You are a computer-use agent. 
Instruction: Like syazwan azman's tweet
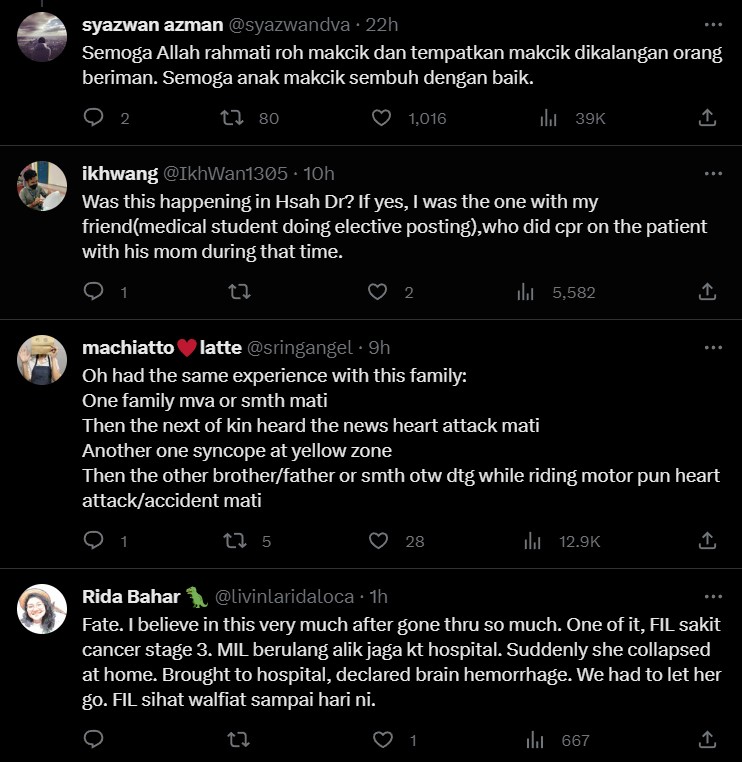381,118
